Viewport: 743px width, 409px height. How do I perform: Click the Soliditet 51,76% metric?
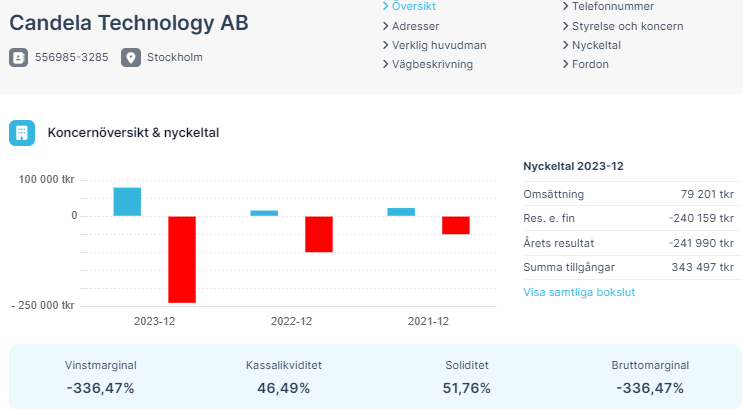pos(467,377)
